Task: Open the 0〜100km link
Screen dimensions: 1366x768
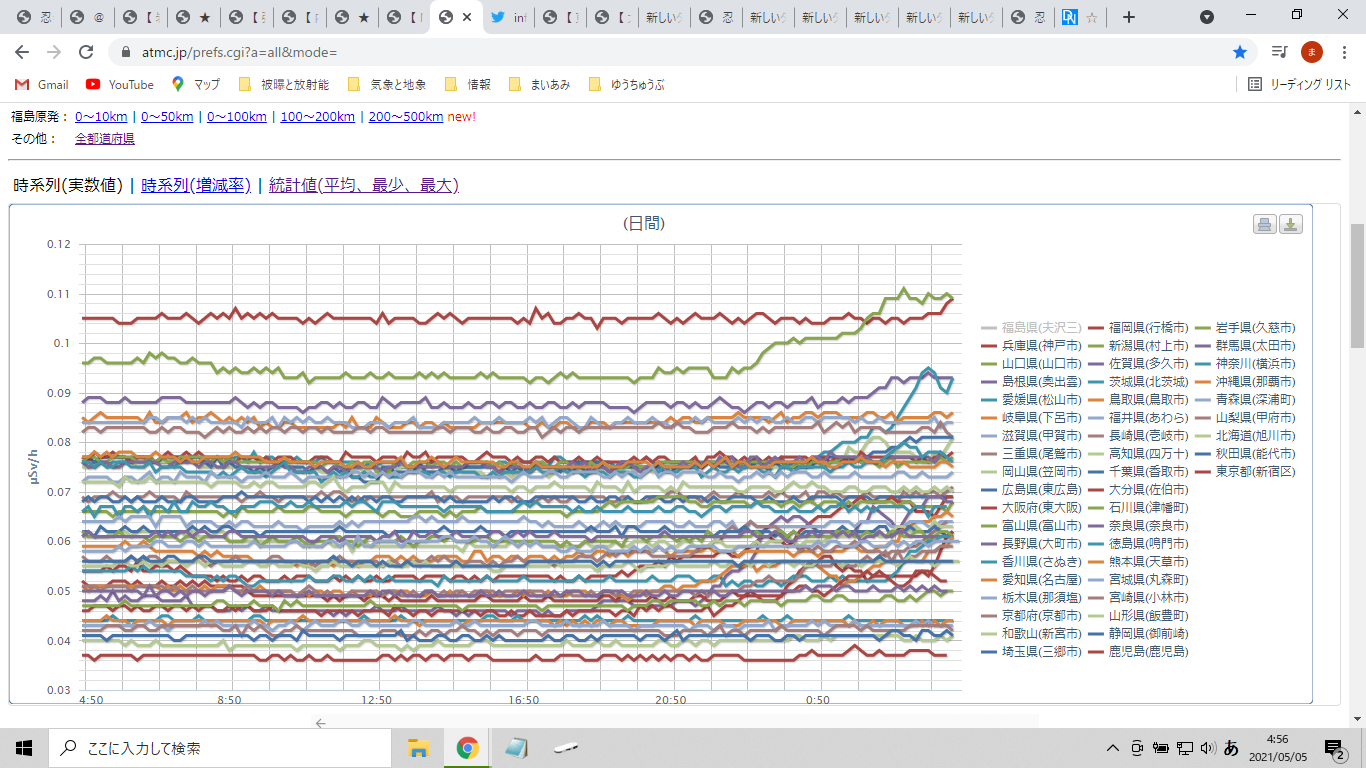Action: point(237,117)
